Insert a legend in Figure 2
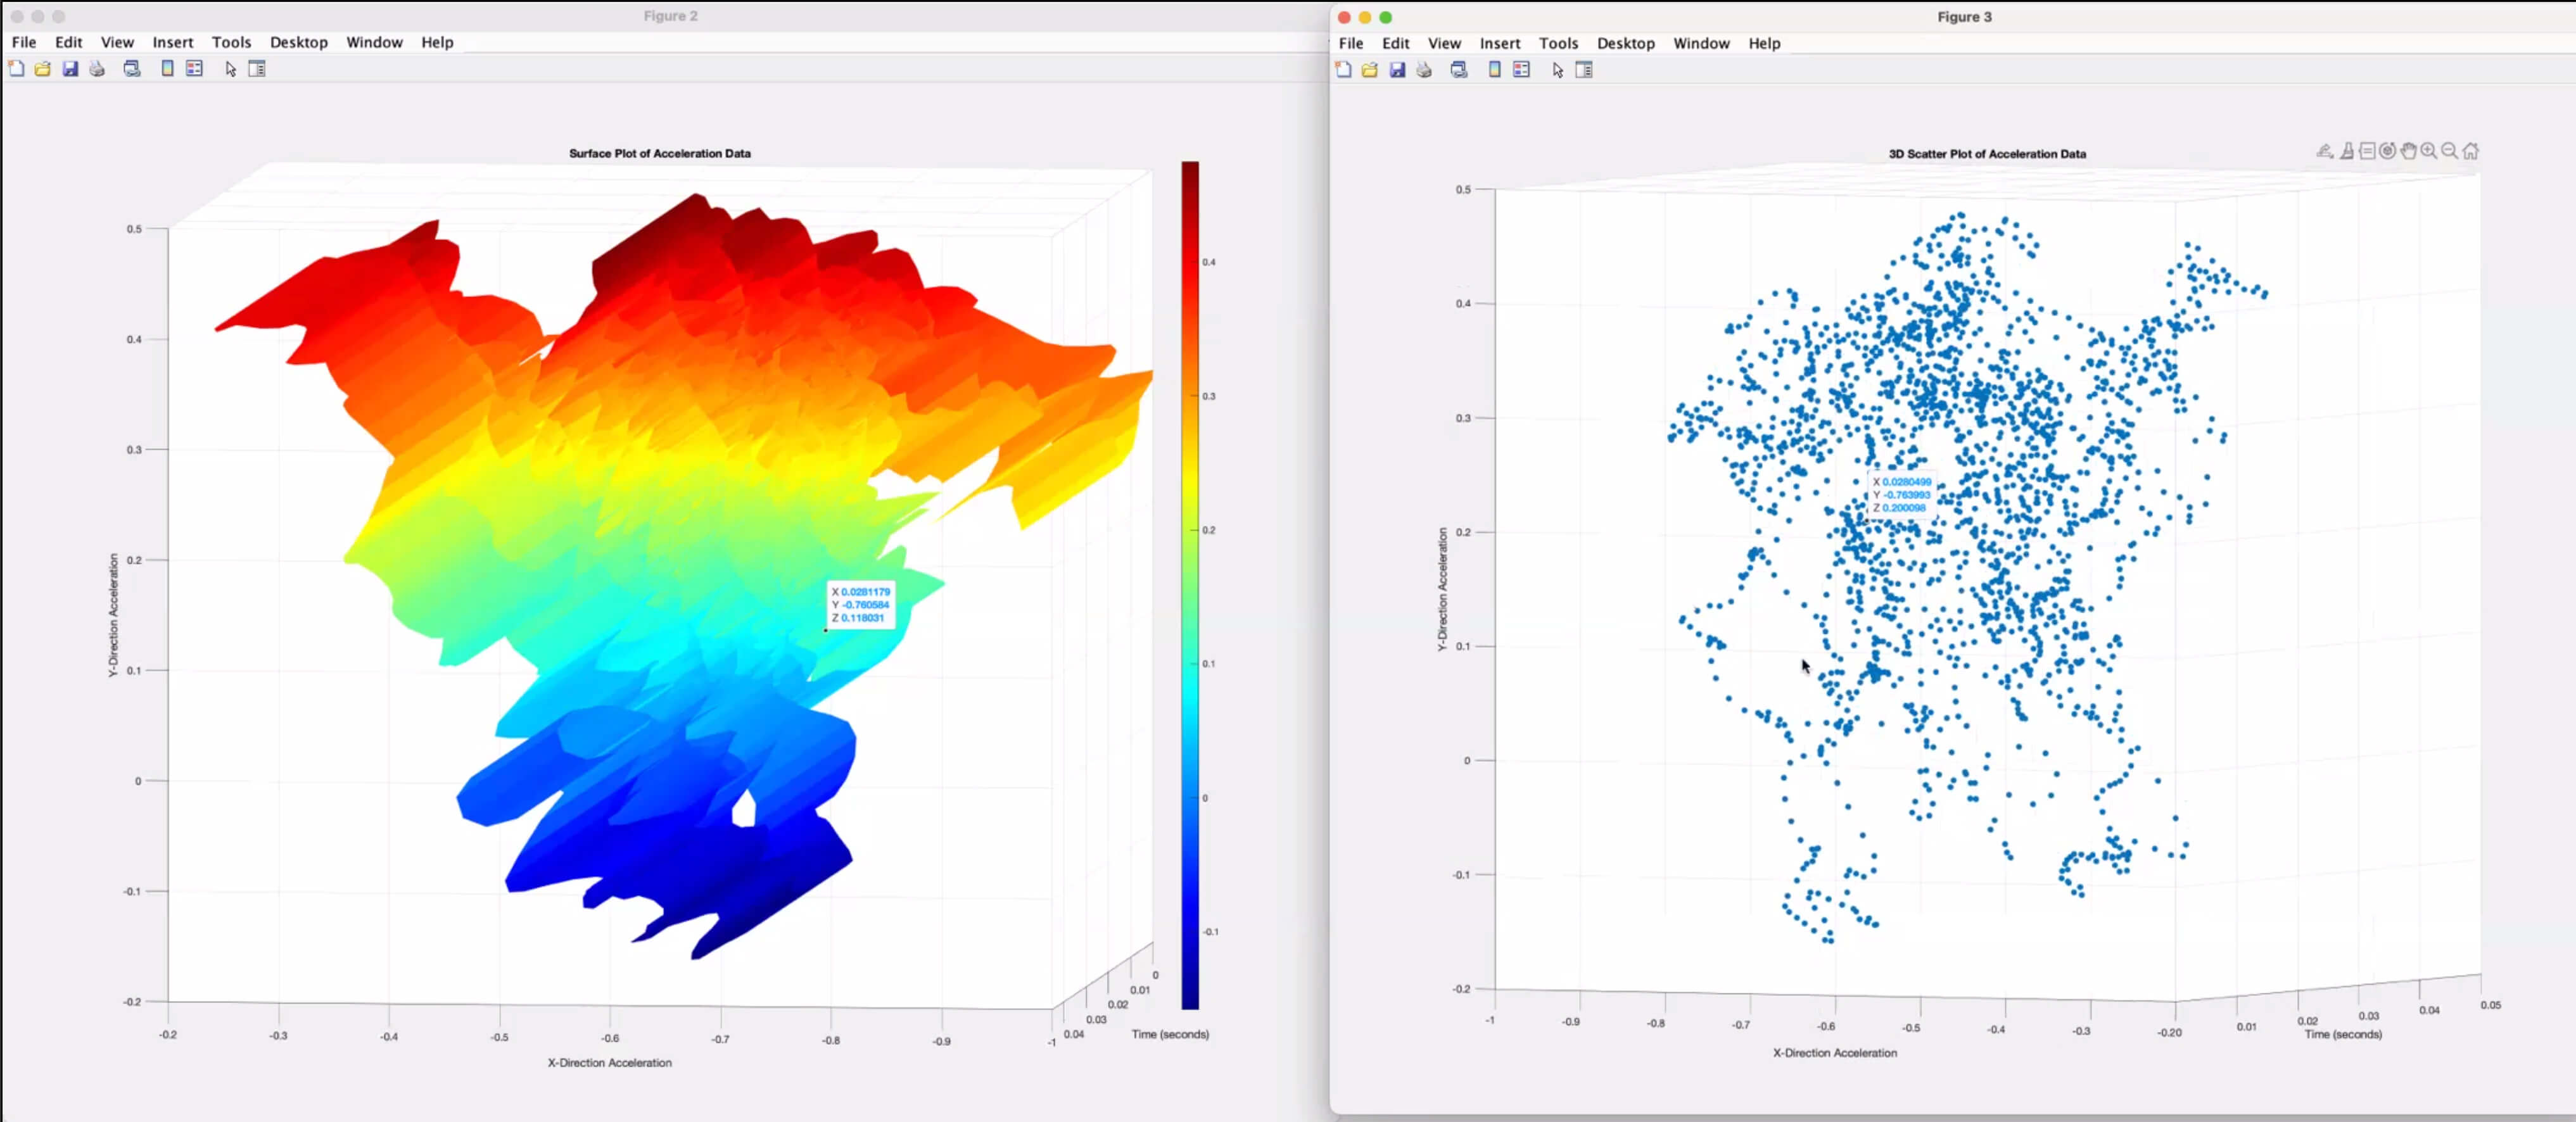The image size is (2576, 1122). click(x=194, y=68)
